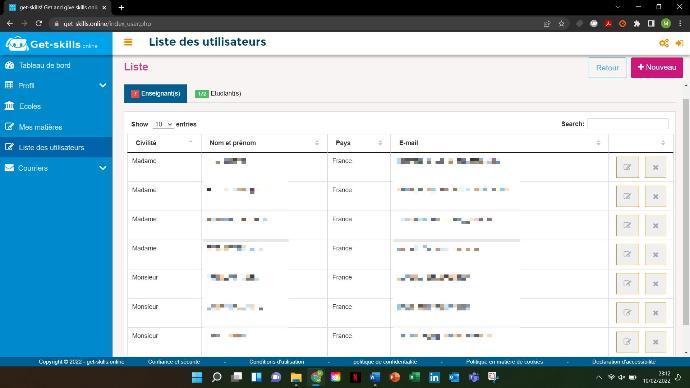This screenshot has width=690, height=388.
Task: Open the Adobe Acrobat extension icon
Action: point(608,24)
